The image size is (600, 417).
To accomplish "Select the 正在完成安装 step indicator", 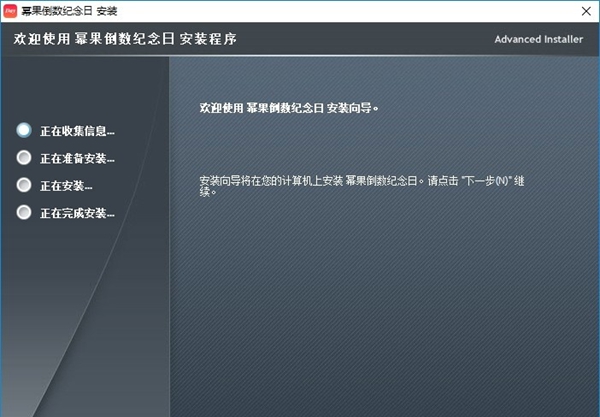I will coord(24,212).
